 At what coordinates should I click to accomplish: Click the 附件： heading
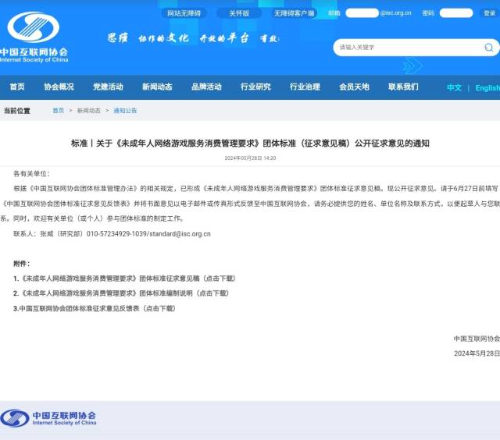22,264
